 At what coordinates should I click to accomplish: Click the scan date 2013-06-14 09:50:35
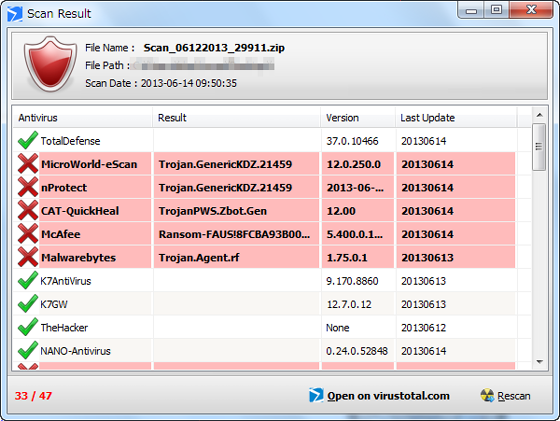189,83
